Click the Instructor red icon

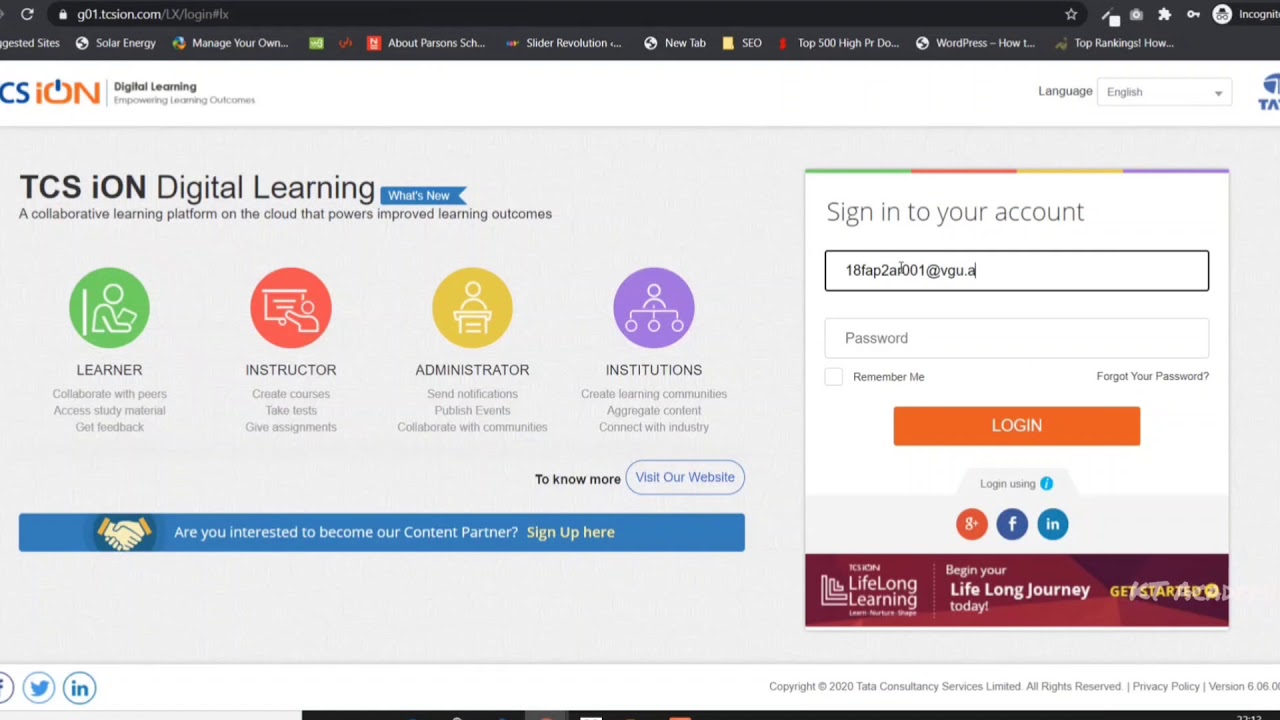click(x=291, y=308)
